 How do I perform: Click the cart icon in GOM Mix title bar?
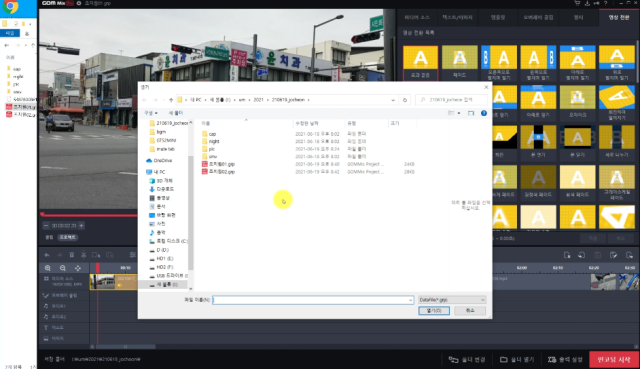[577, 3]
